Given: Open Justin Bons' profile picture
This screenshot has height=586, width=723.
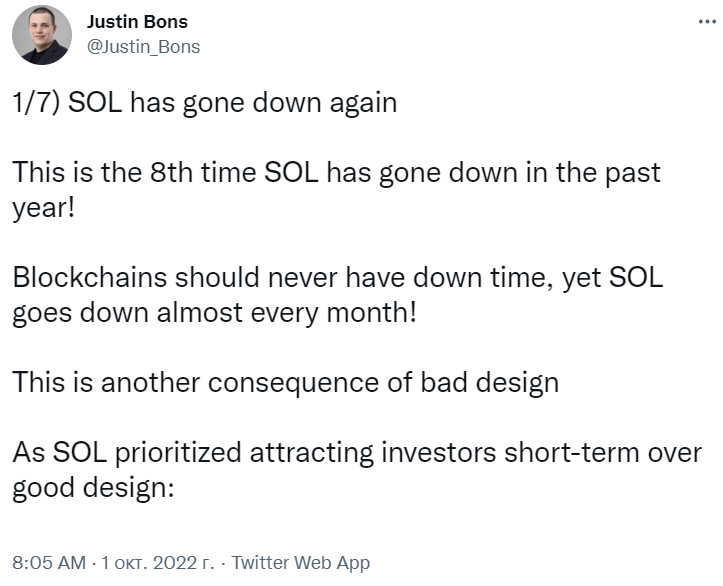Looking at the screenshot, I should (42, 35).
